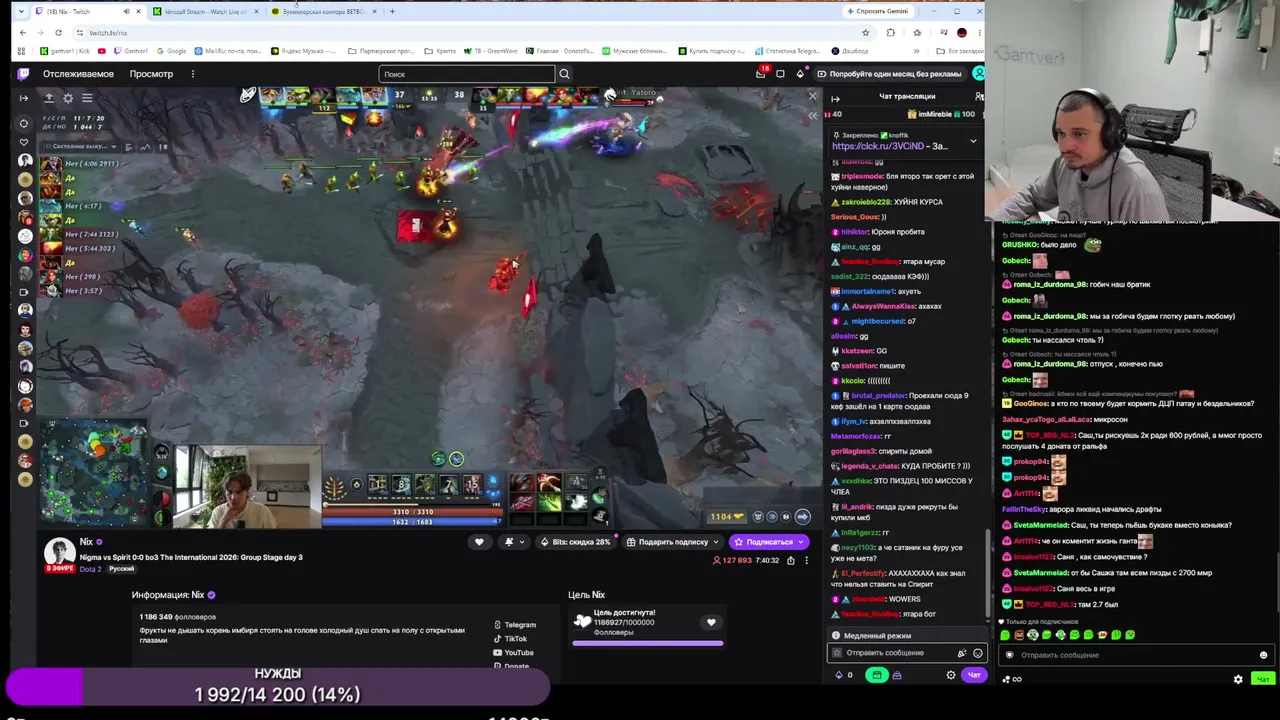Click the Bits diamond icon in top bar
This screenshot has height=720, width=1280.
(x=800, y=74)
